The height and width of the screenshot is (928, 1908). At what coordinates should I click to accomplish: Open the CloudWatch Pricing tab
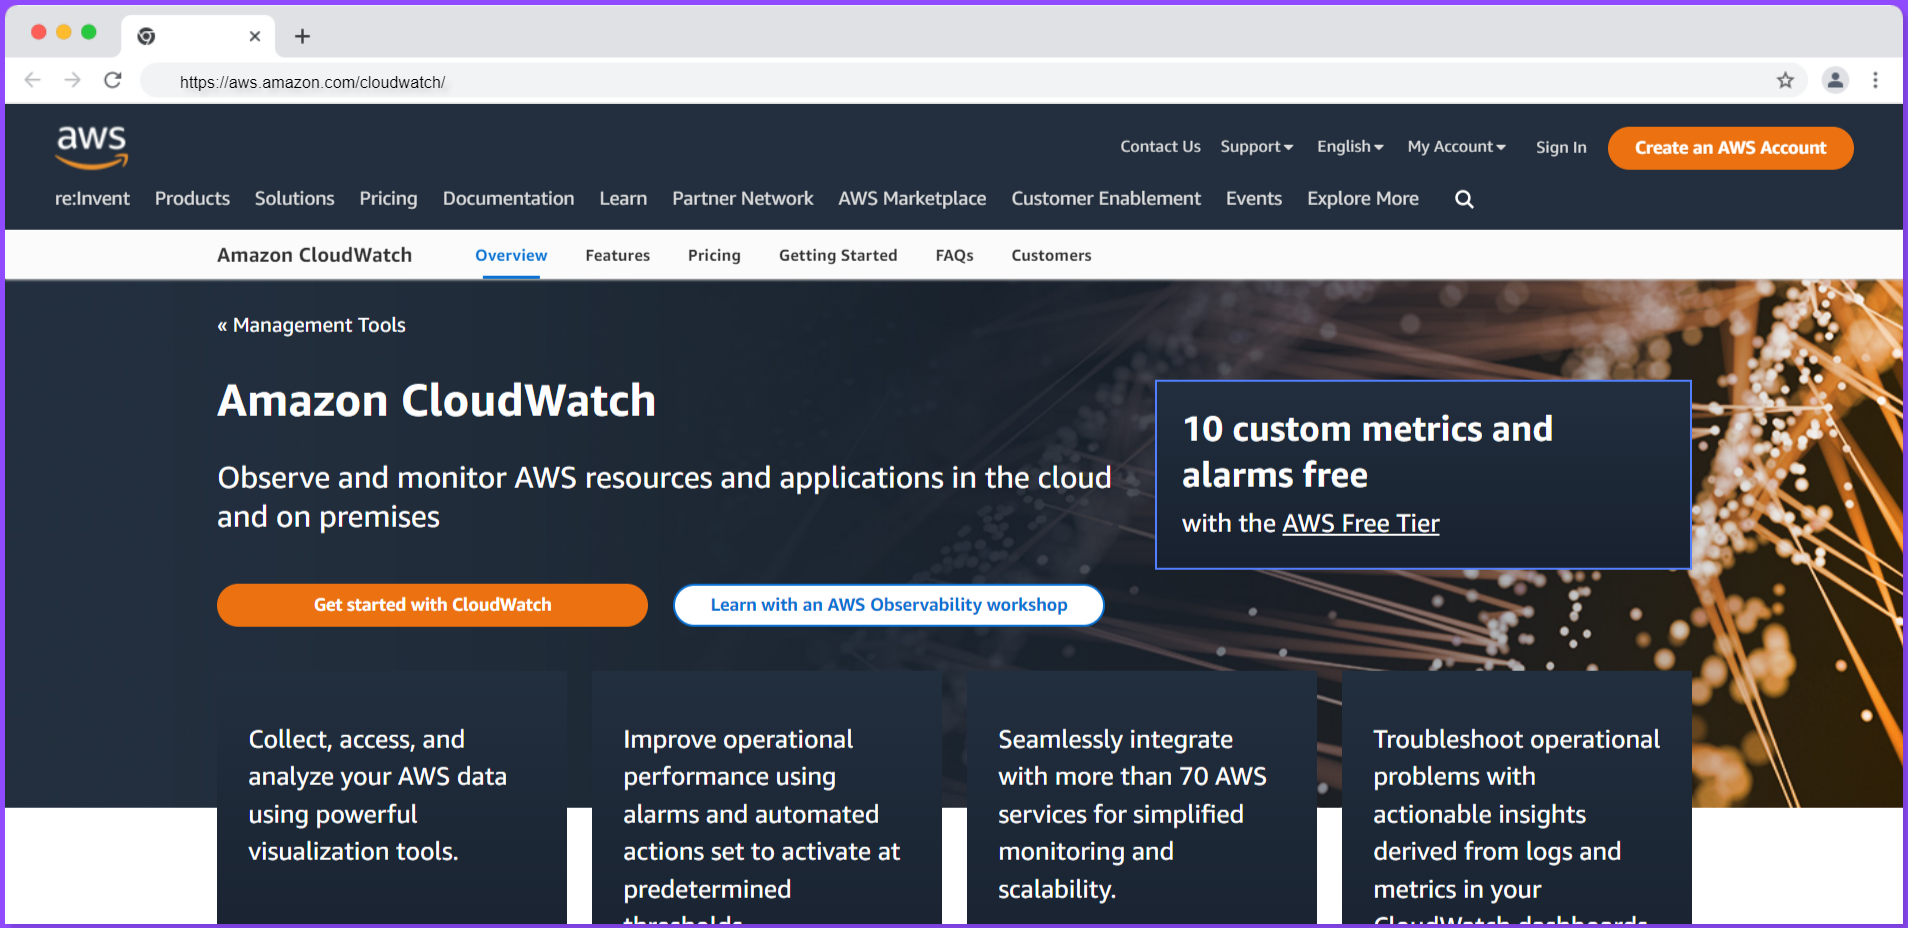pyautogui.click(x=714, y=255)
